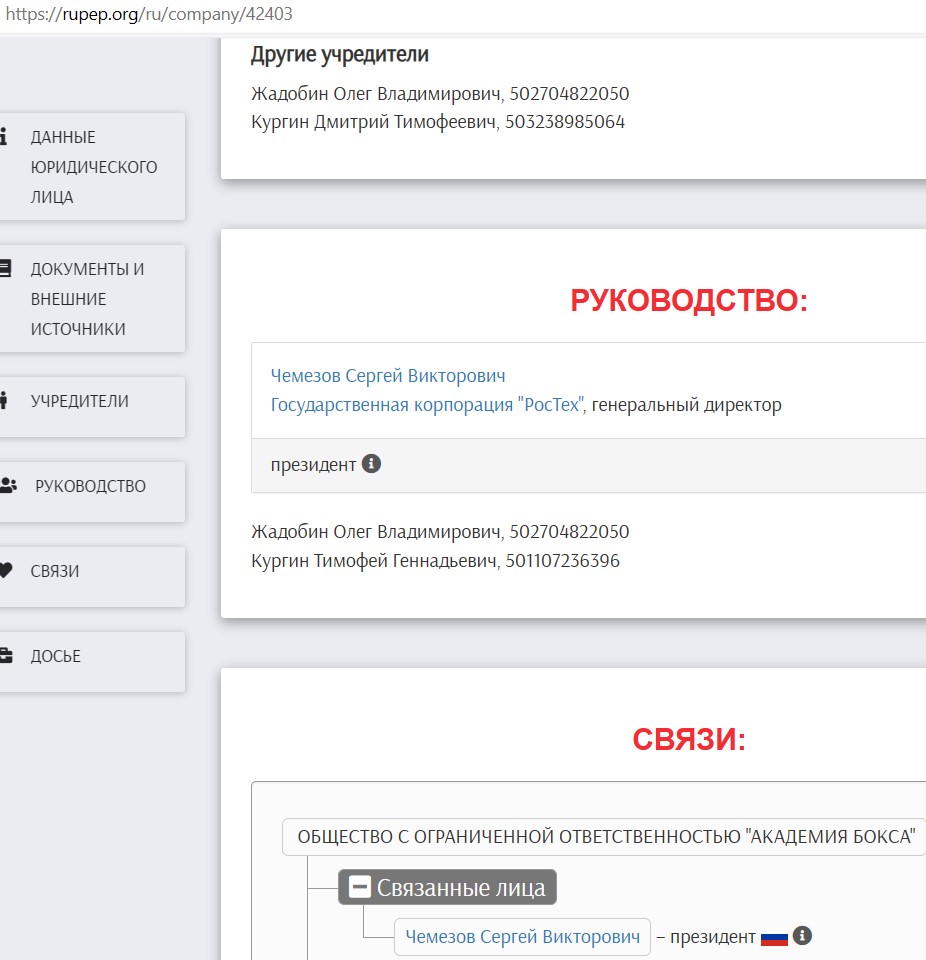
Task: Select the ОБЩЕСТВО С ОГРАНИЧЕННОЙ ОТВЕТСТВЕННОСТЬЮ "АКАДЕМИЯ БОКСА" tree node
Action: coord(605,837)
